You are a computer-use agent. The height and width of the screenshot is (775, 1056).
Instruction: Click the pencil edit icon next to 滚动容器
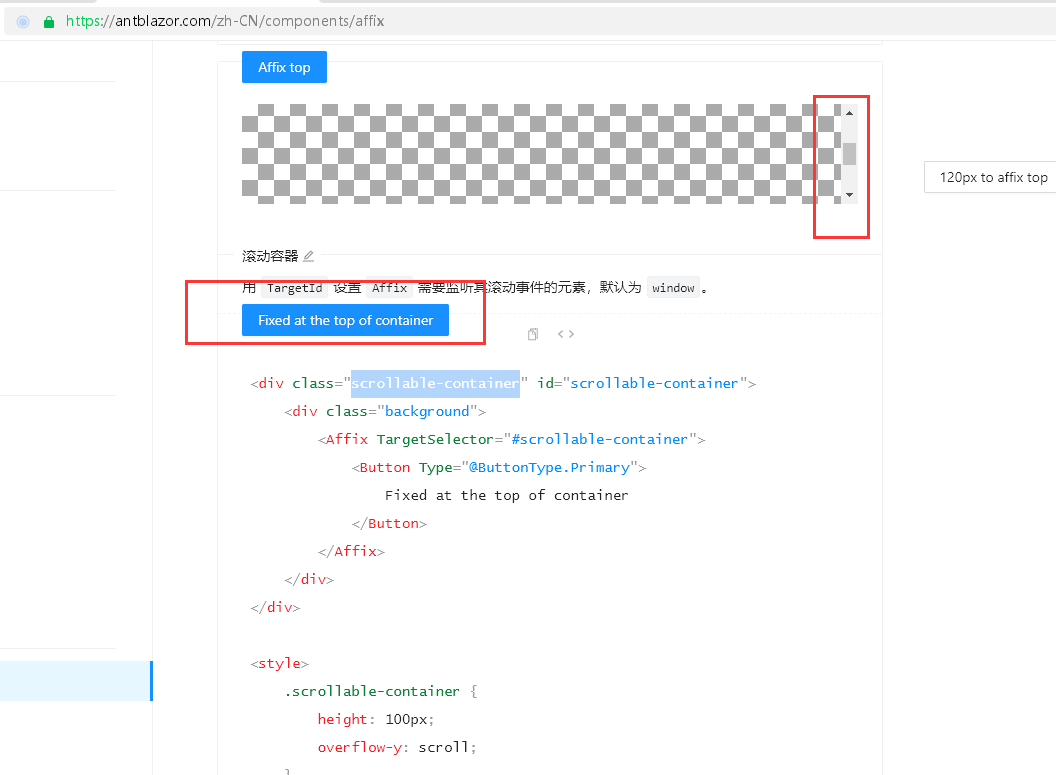coord(309,255)
